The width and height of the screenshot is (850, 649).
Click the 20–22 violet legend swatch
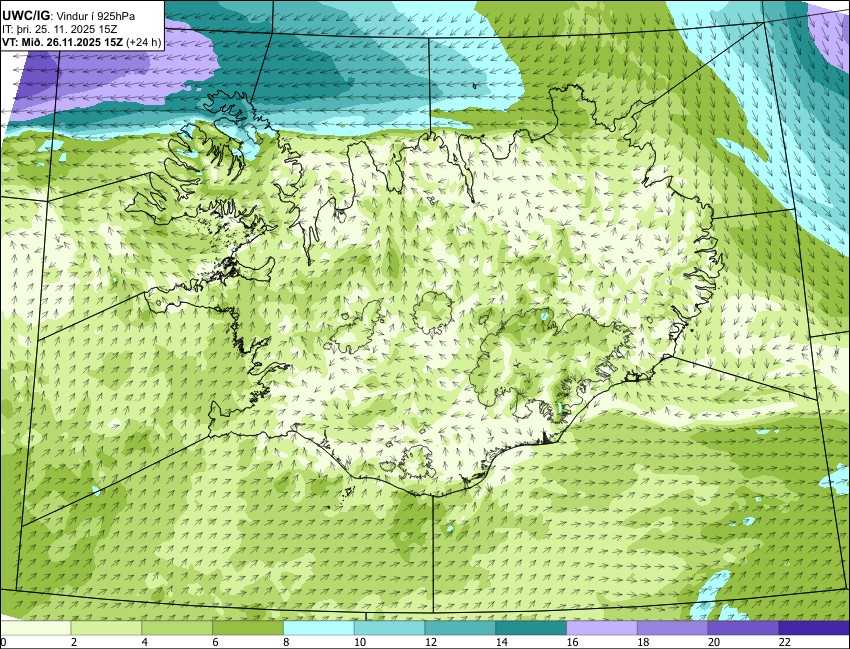744,628
